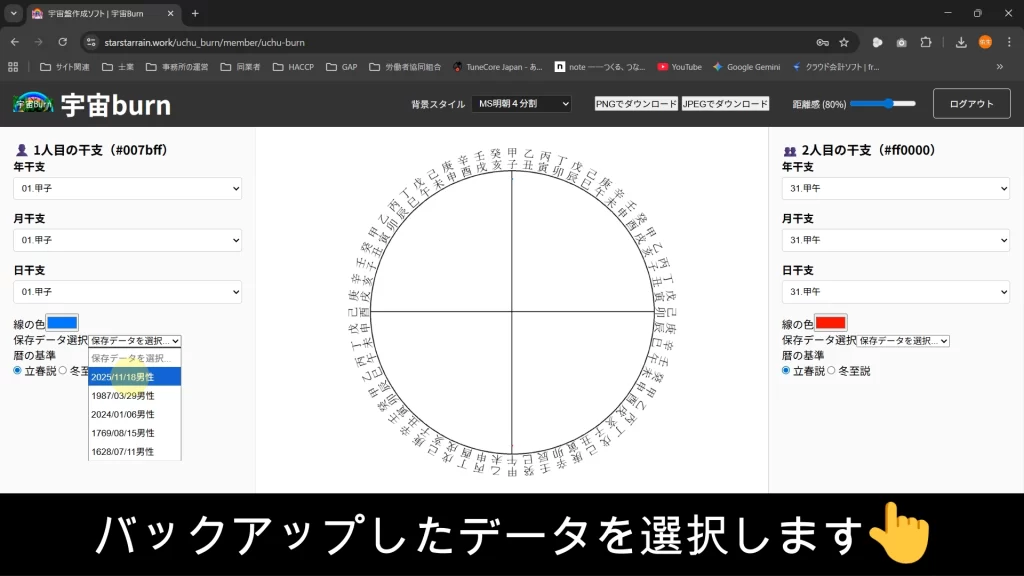This screenshot has width=1024, height=576.
Task: Select 冬至説 radio for person 2
Action: [832, 371]
